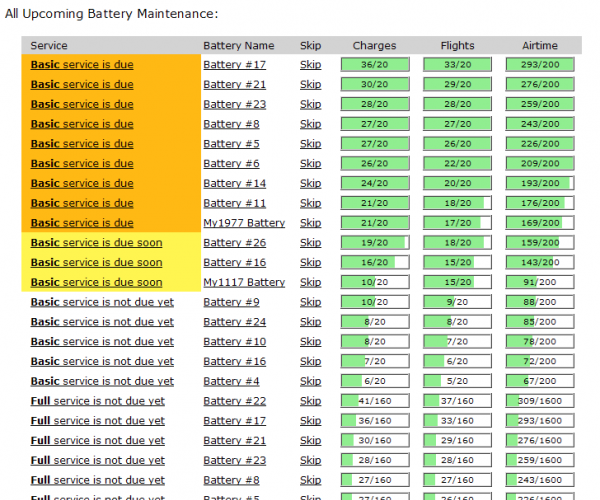This screenshot has height=500, width=600.
Task: Open 'Basic service is due' link for Battery #21
Action: point(82,85)
